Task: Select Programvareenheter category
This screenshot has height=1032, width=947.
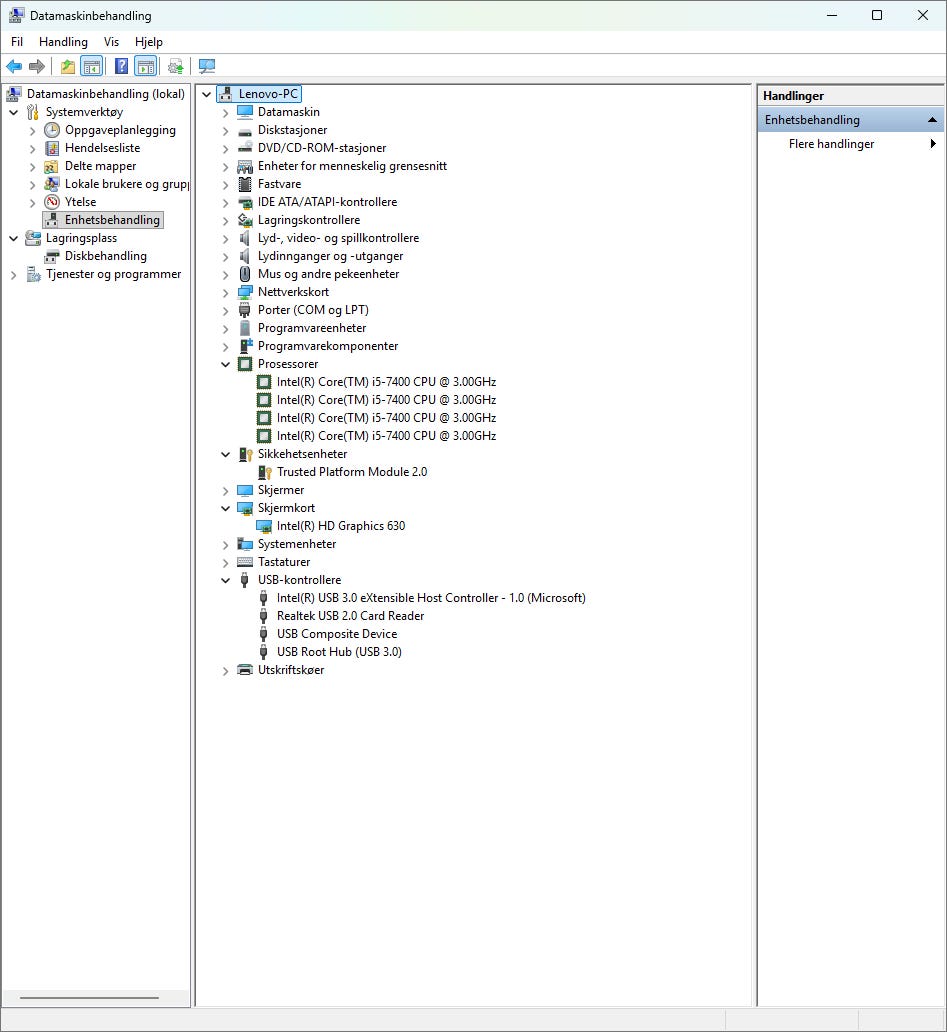Action: 312,328
